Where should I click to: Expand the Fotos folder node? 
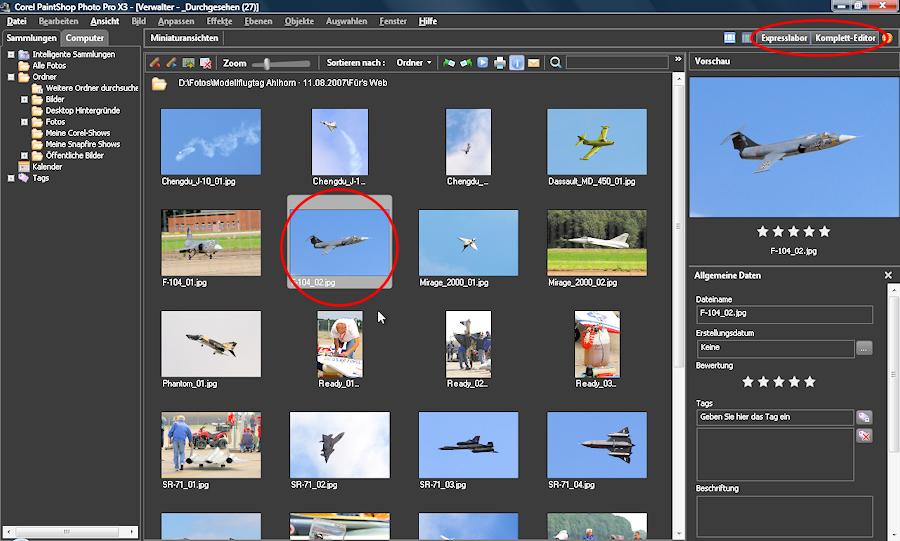pyautogui.click(x=24, y=122)
